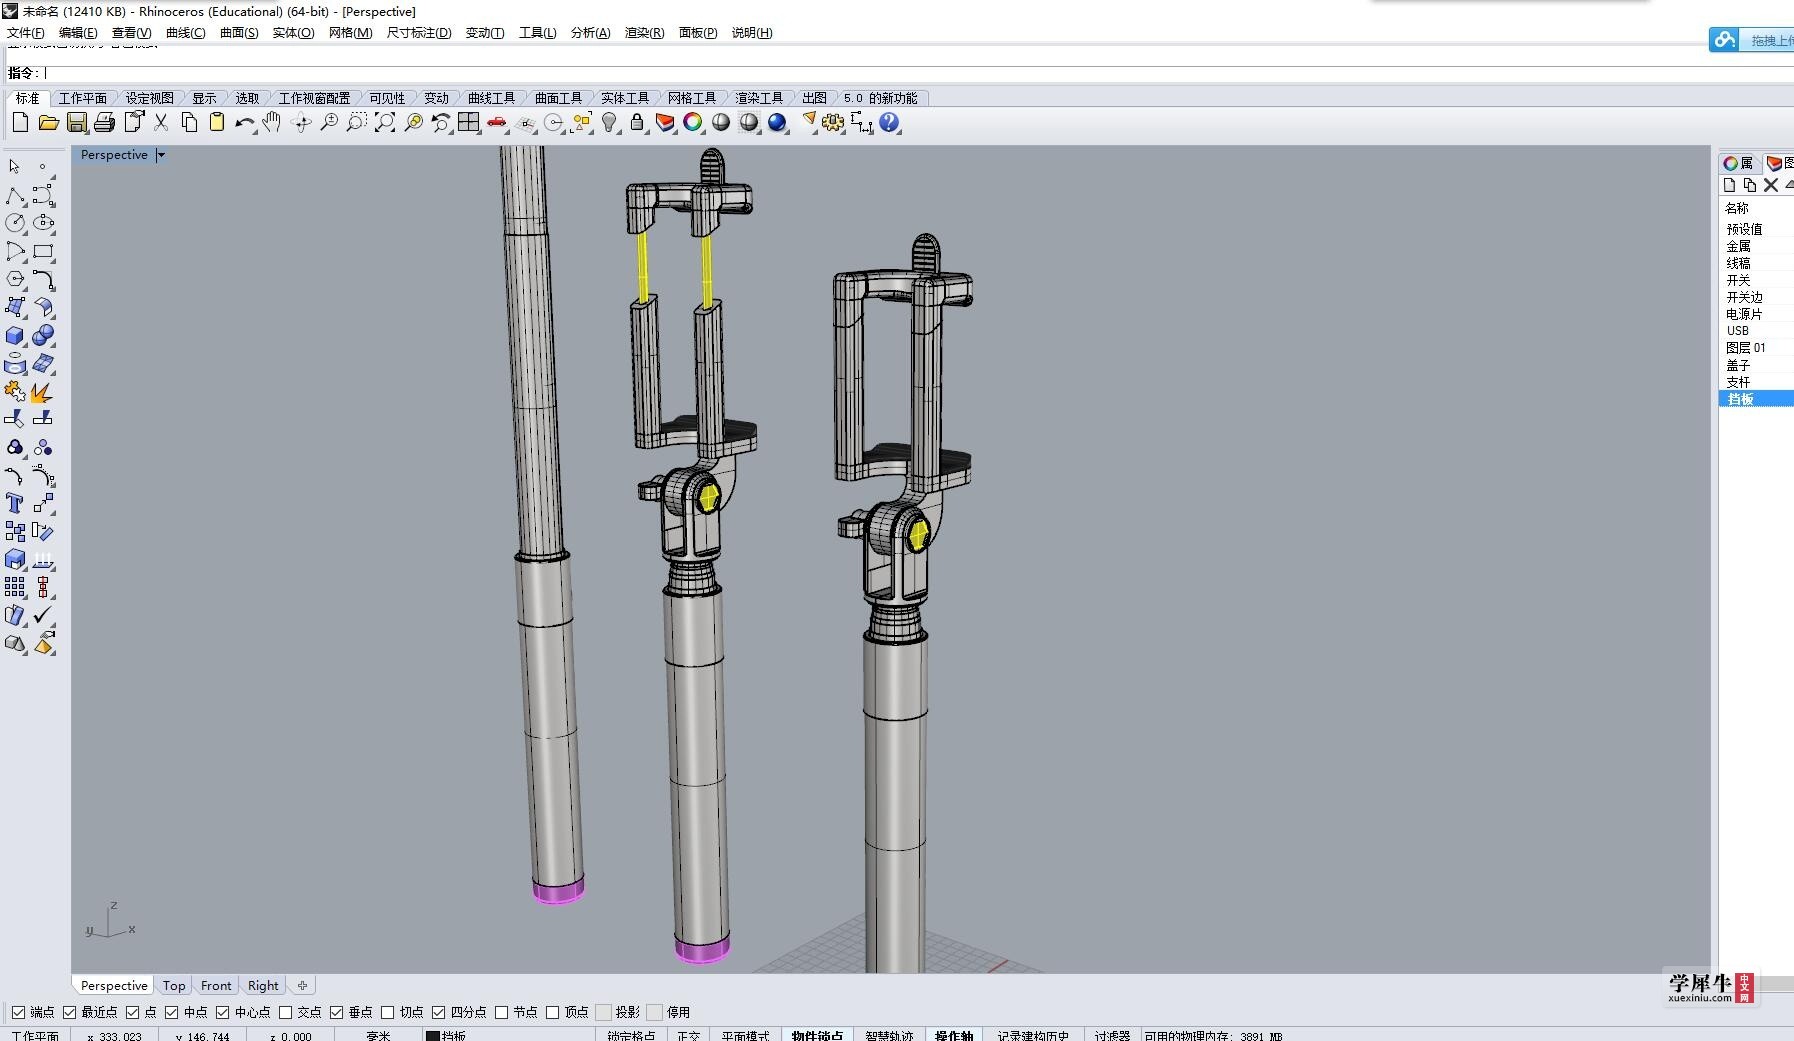Click the New file icon
This screenshot has height=1041, width=1794.
pyautogui.click(x=20, y=123)
